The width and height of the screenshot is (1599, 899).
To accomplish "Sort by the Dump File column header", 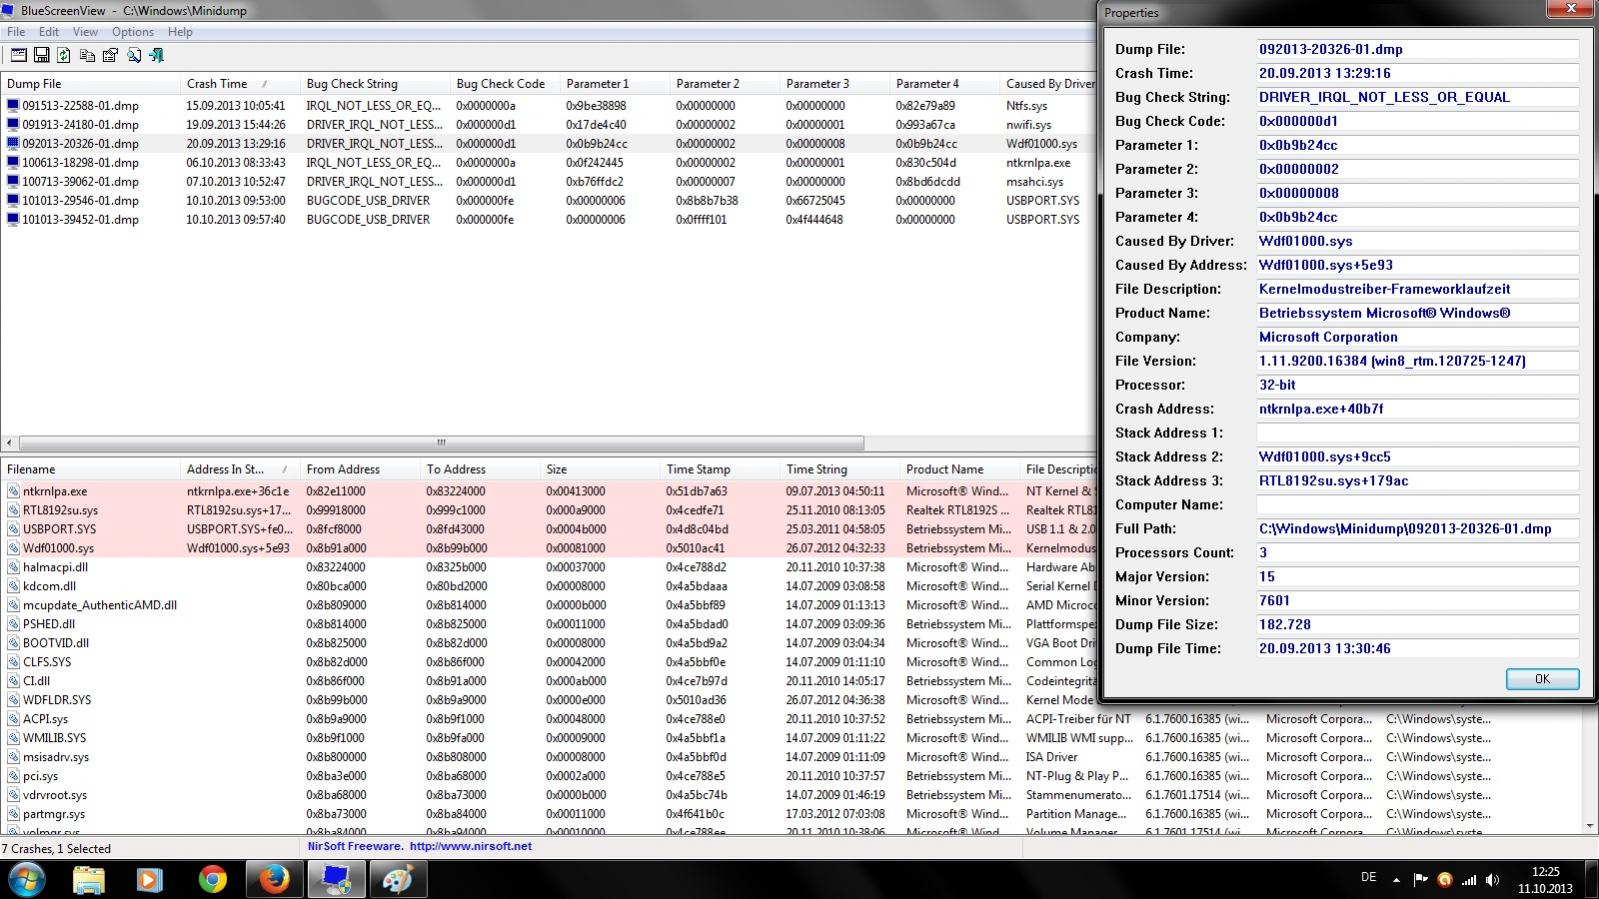I will click(x=90, y=84).
